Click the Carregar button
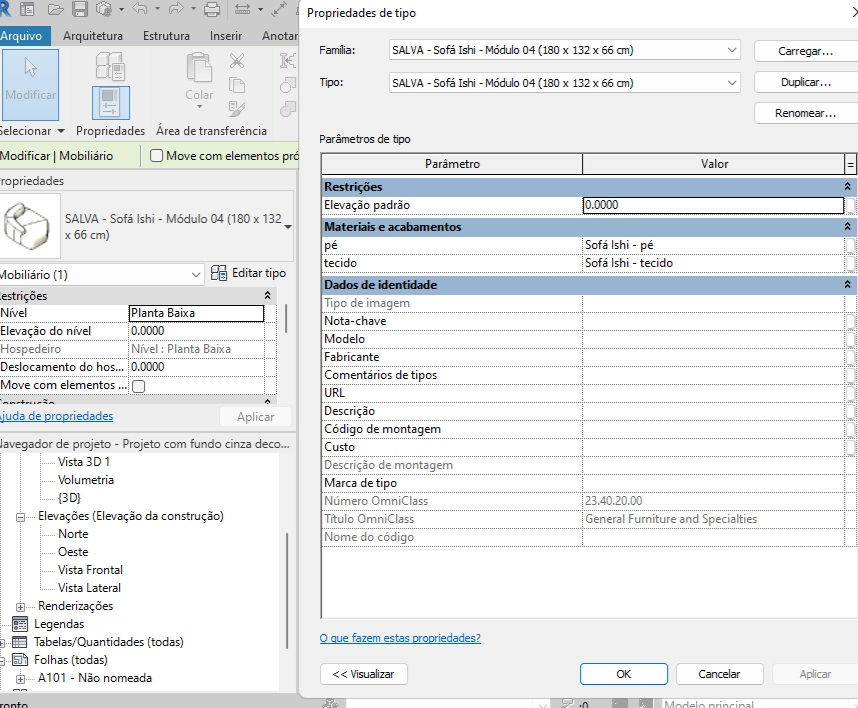Viewport: 858px width, 708px height. pyautogui.click(x=805, y=51)
